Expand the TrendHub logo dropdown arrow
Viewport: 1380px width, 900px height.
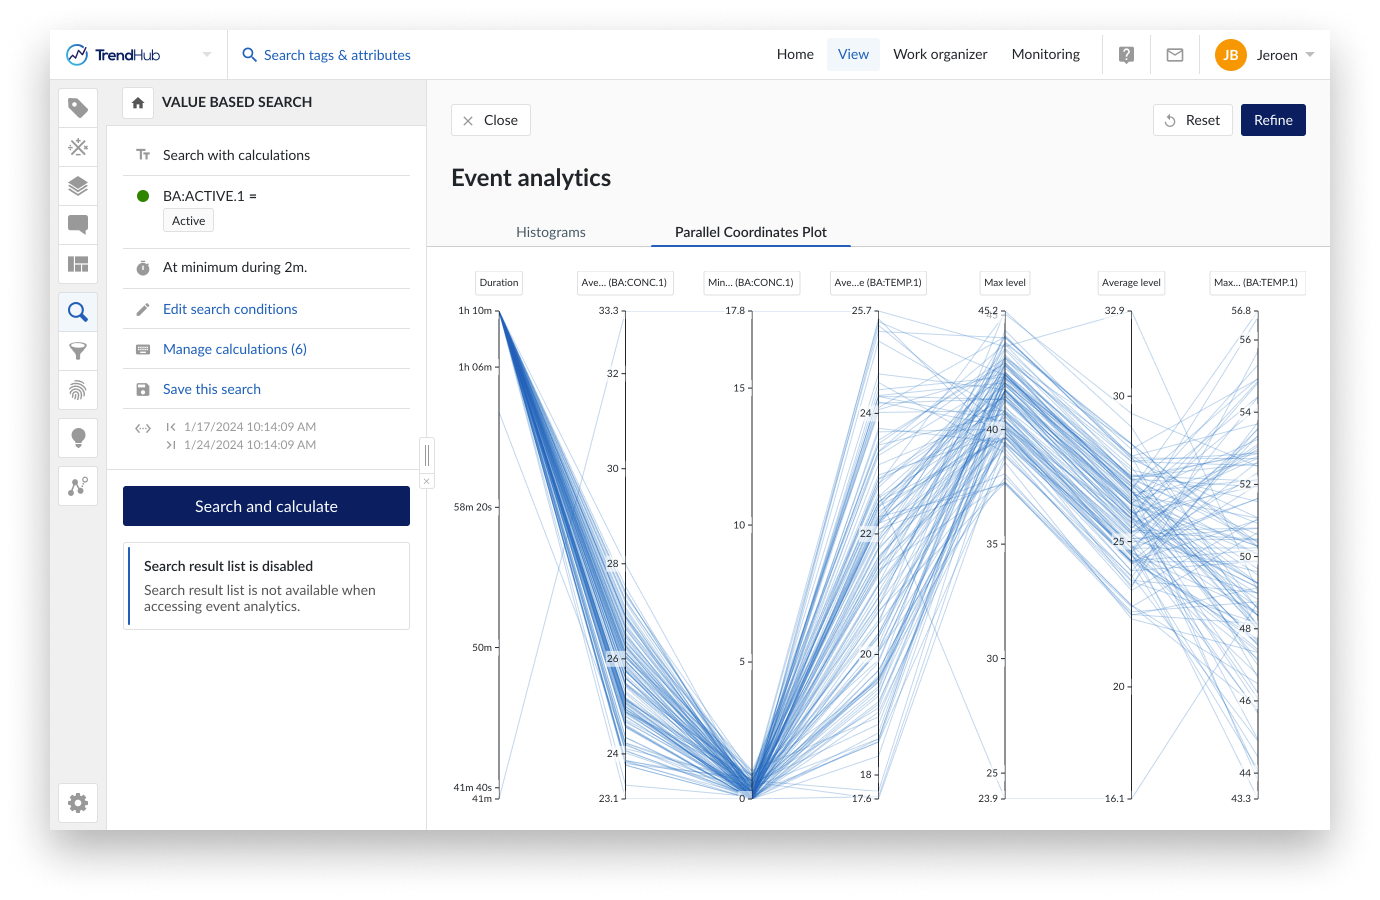pos(207,55)
